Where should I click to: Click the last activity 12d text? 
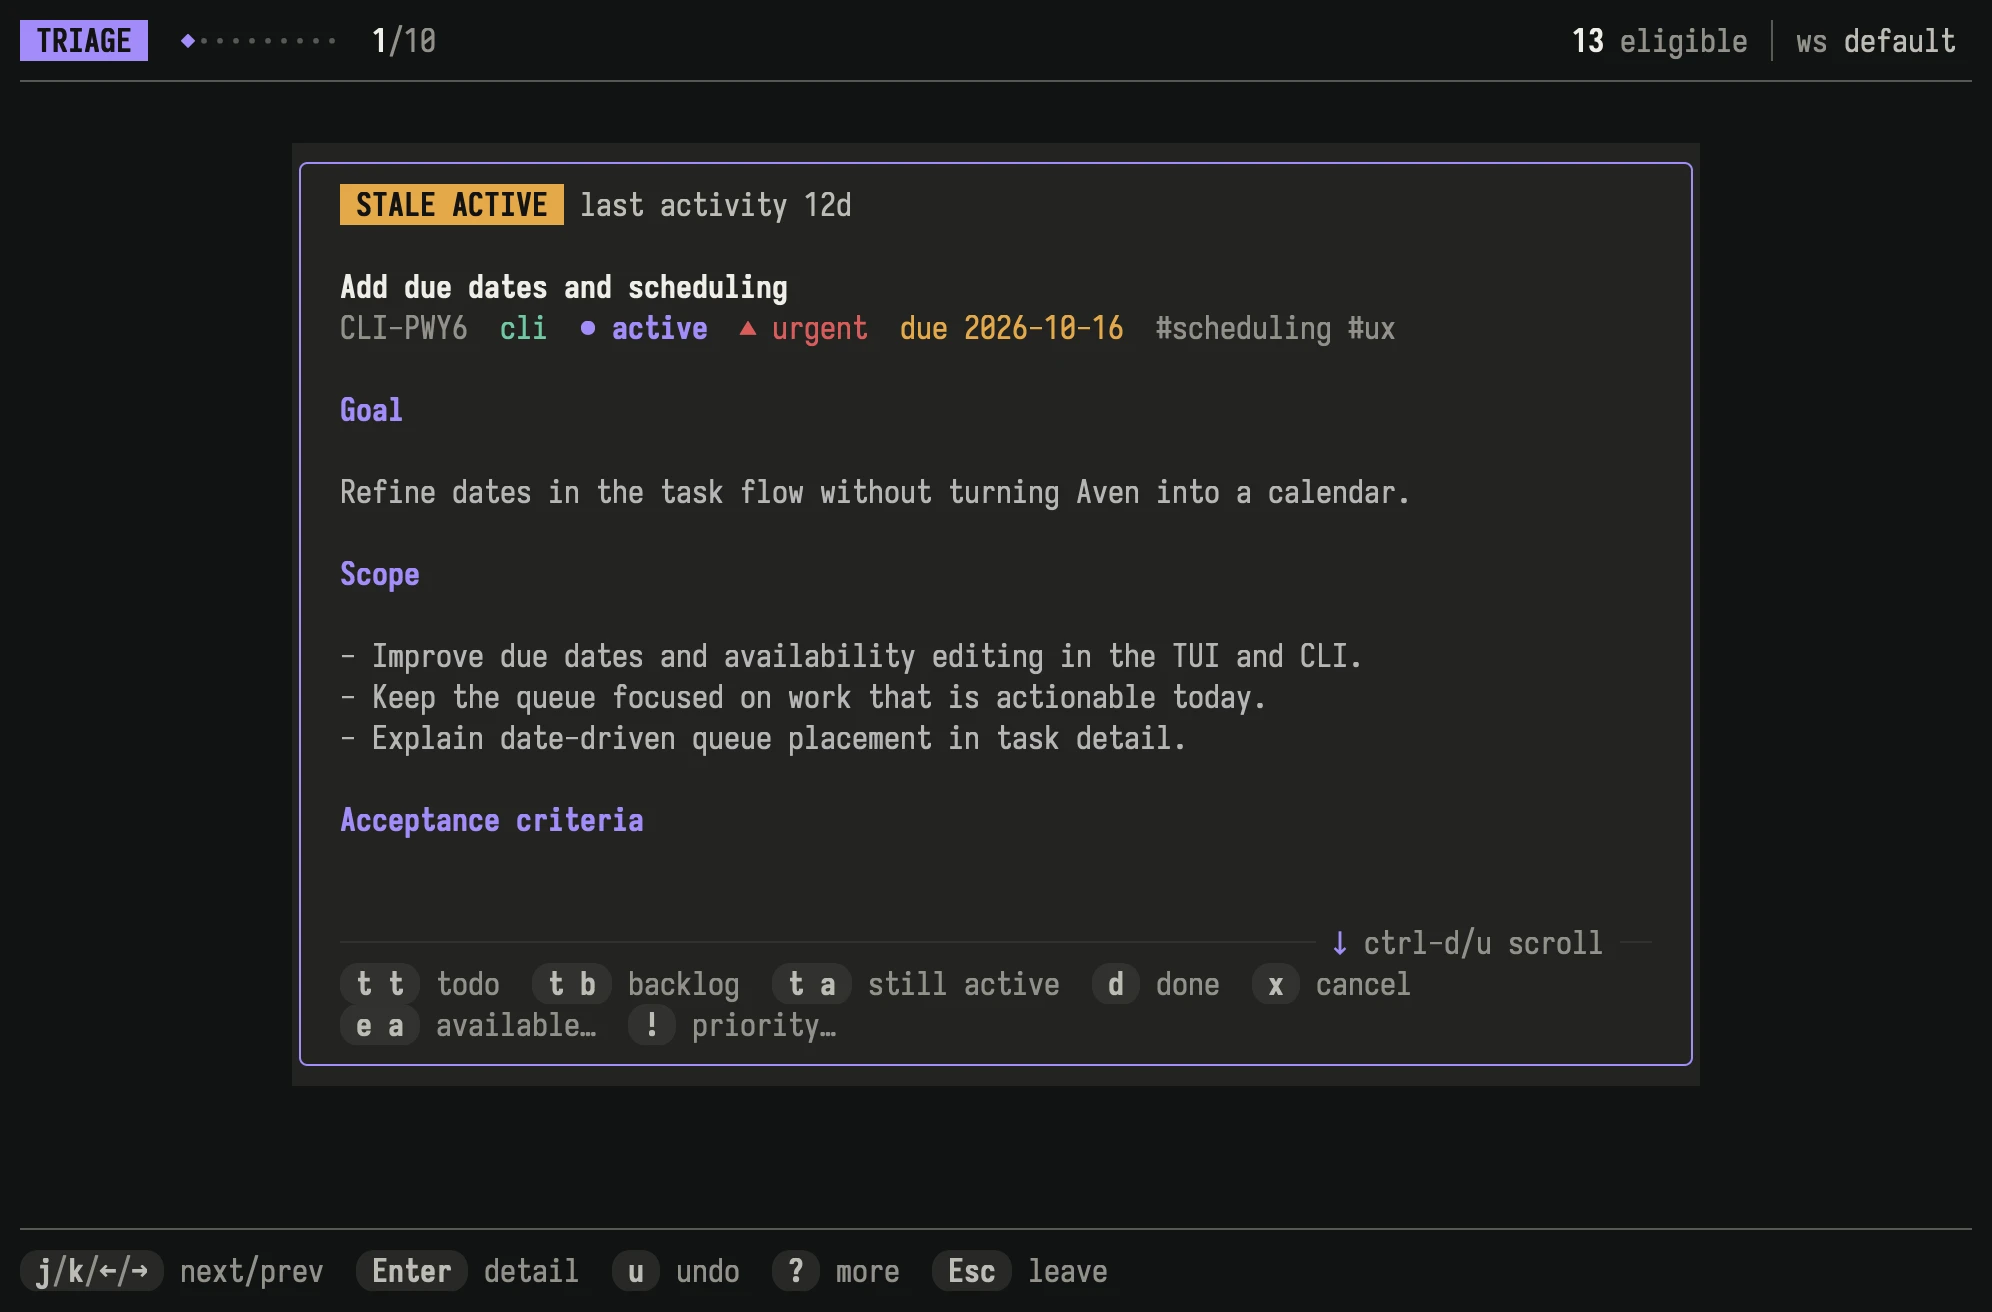(716, 205)
